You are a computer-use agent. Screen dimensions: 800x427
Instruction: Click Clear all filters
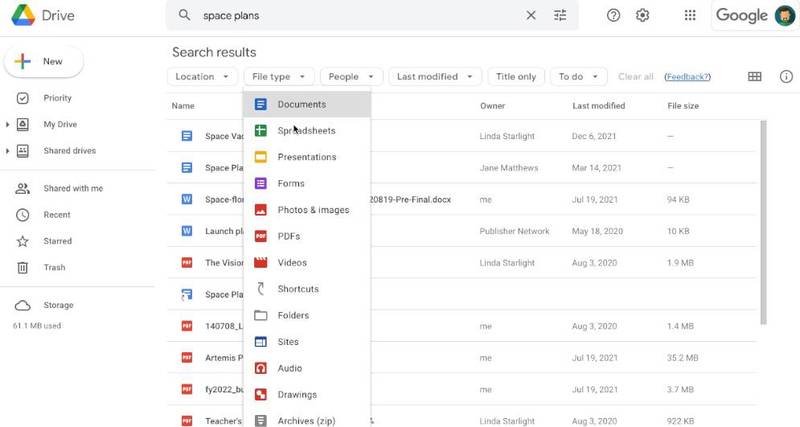coord(635,77)
